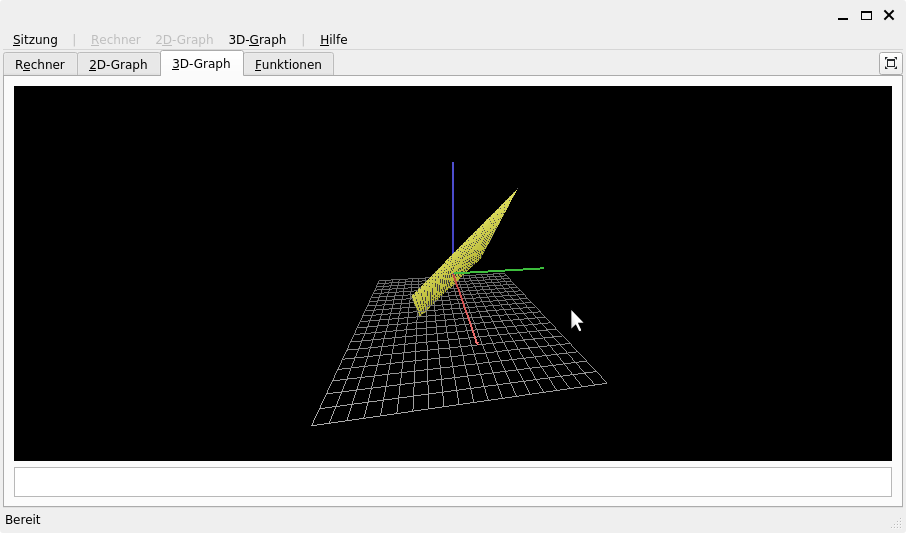Minimize the KAlgebra window
This screenshot has height=533, width=906.
[844, 15]
